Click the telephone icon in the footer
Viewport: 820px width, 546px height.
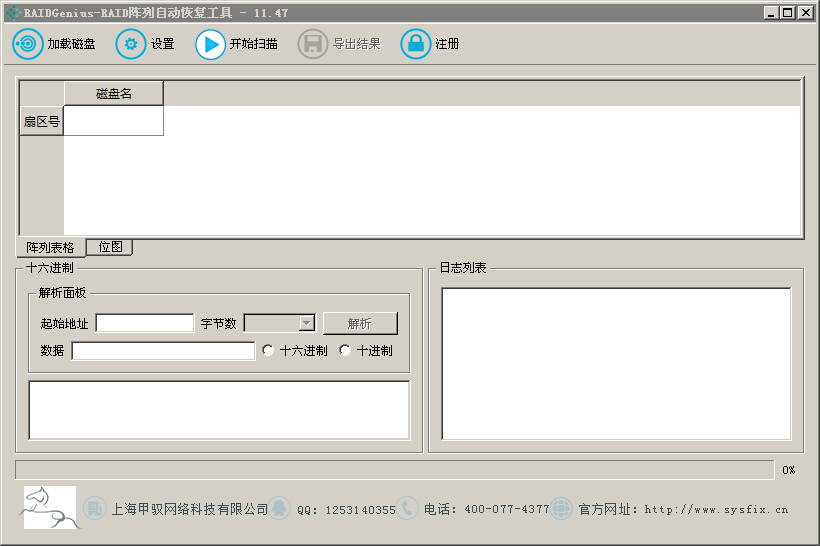click(407, 508)
